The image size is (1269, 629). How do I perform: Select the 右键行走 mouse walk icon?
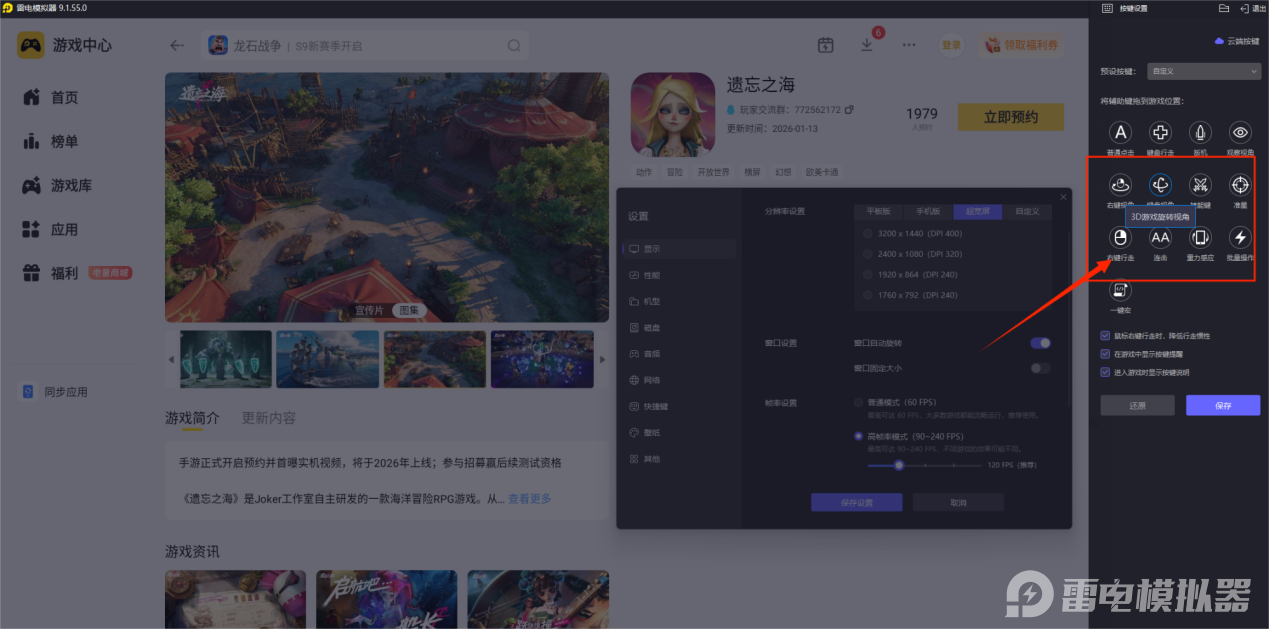(x=1121, y=237)
